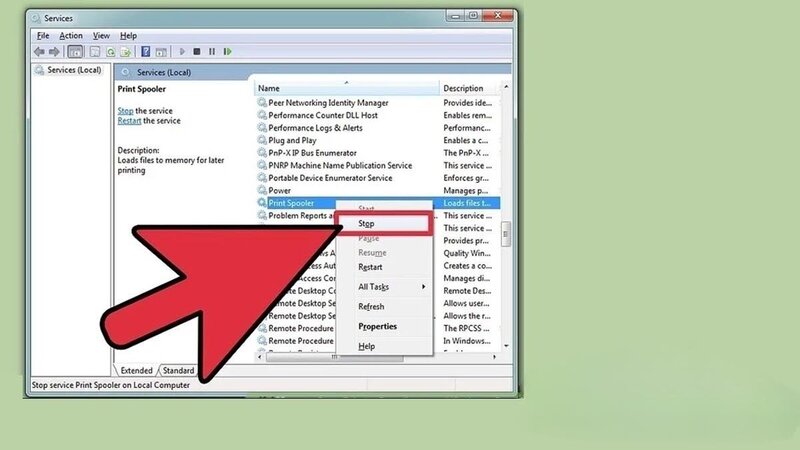The width and height of the screenshot is (800, 450).
Task: Click gear icon beside PnP-X IP Bus Enumerator
Action: tap(262, 153)
